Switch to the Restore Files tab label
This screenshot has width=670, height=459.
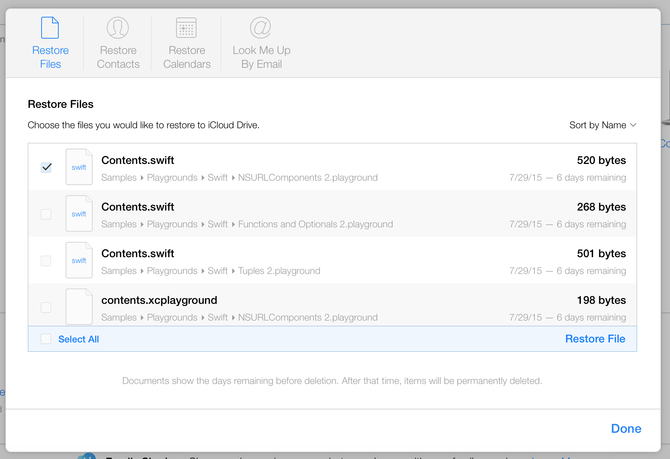click(50, 57)
